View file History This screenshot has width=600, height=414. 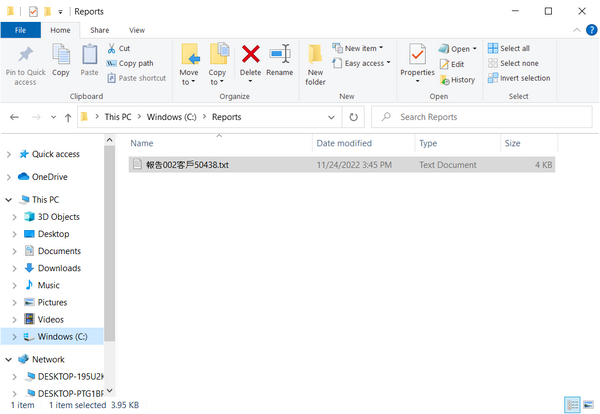[458, 80]
